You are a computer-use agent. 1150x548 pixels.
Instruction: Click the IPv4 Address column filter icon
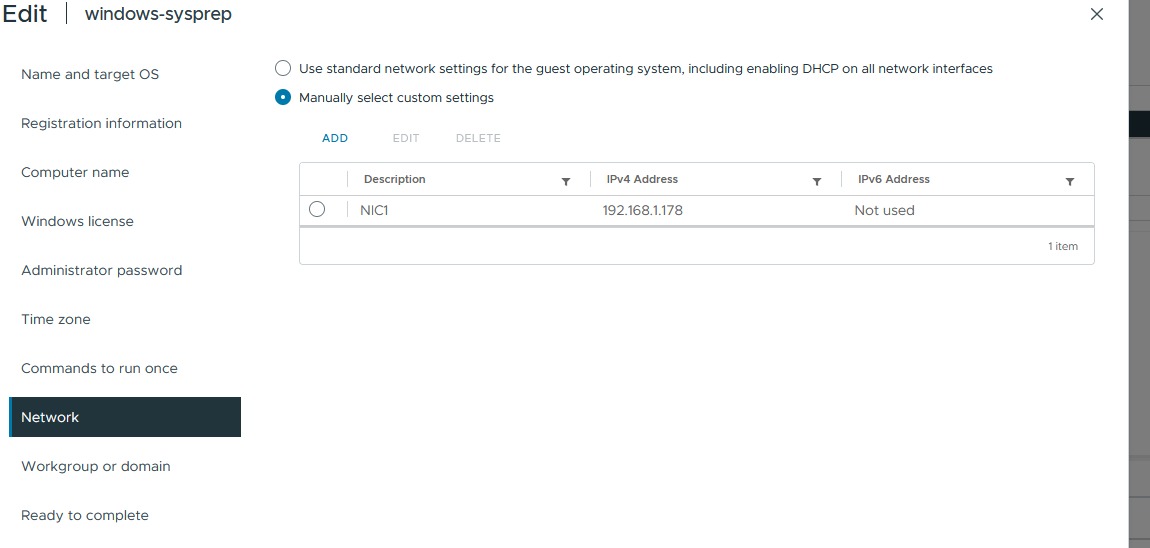[x=816, y=182]
